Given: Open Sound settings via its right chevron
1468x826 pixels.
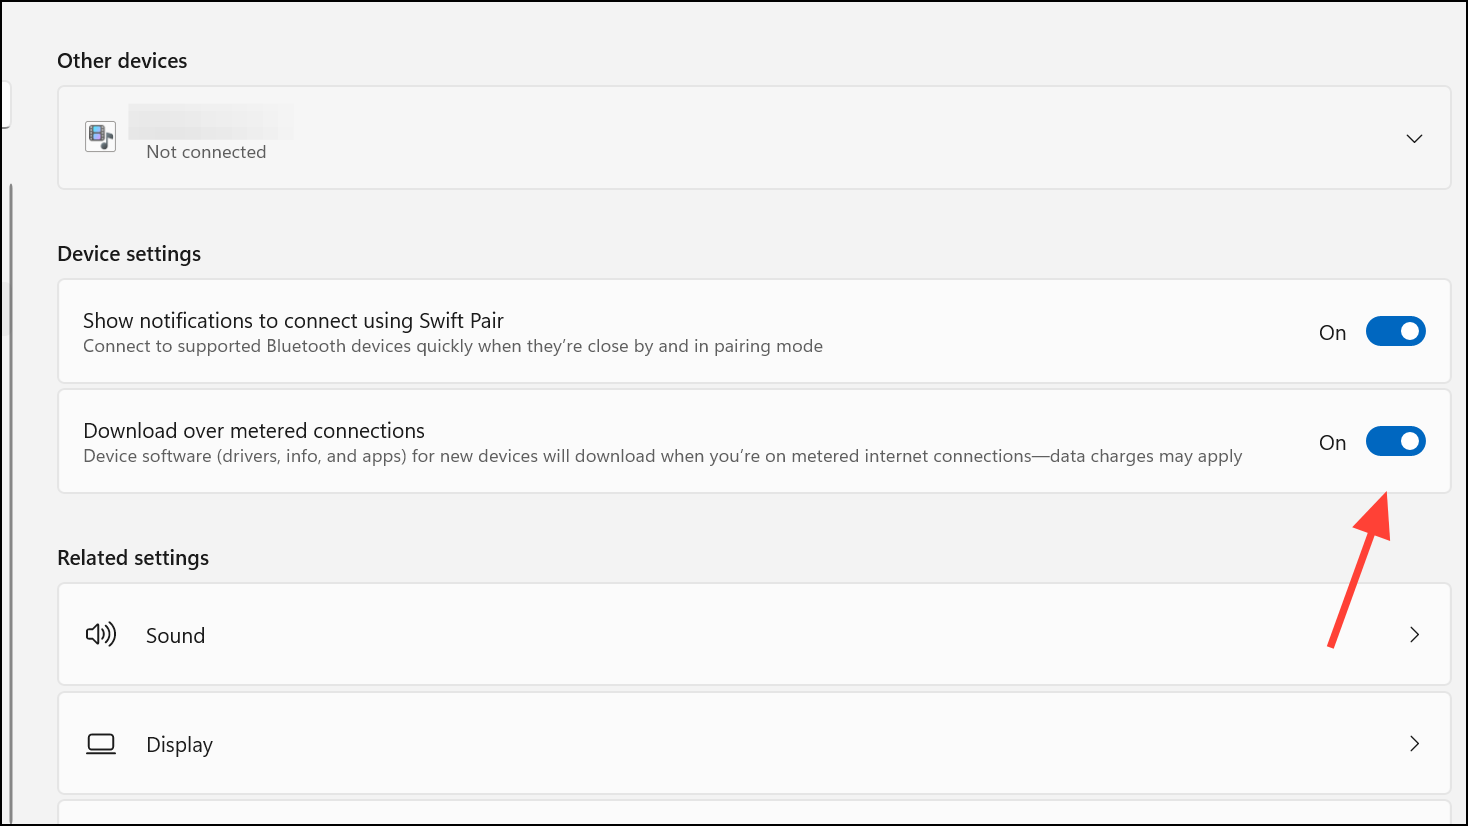Looking at the screenshot, I should pos(1414,635).
